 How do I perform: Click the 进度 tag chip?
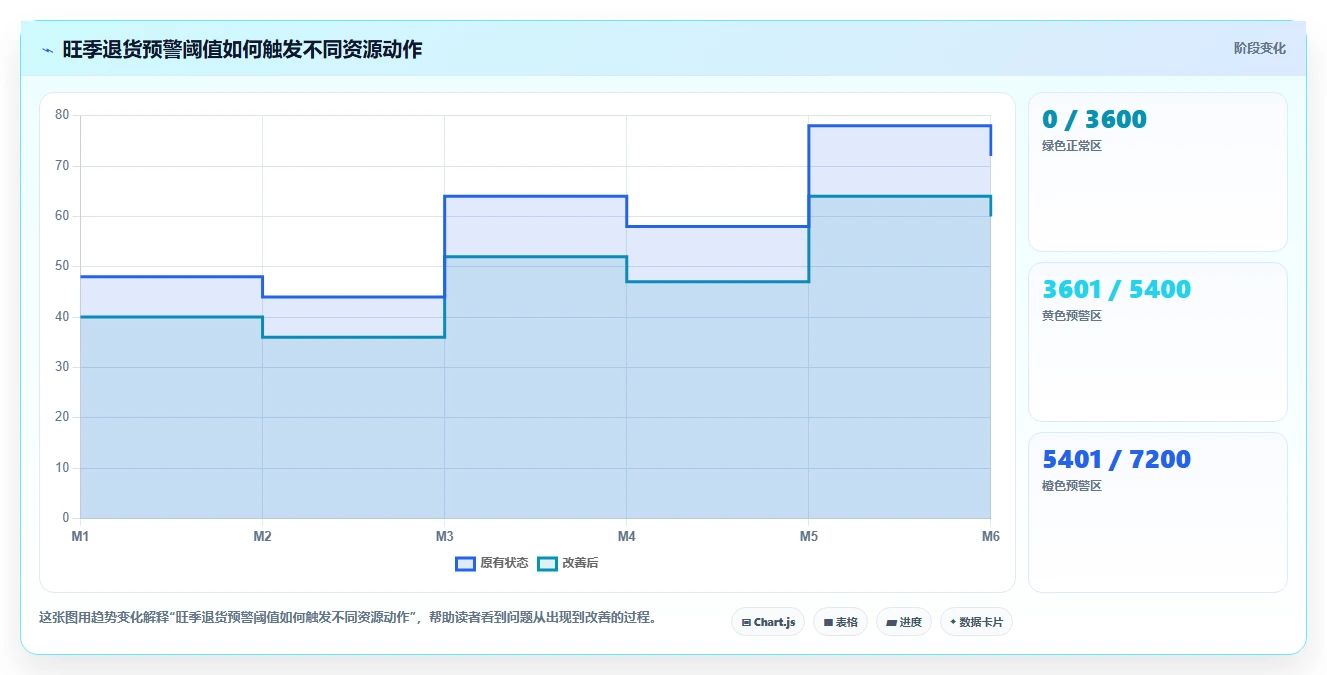(904, 622)
